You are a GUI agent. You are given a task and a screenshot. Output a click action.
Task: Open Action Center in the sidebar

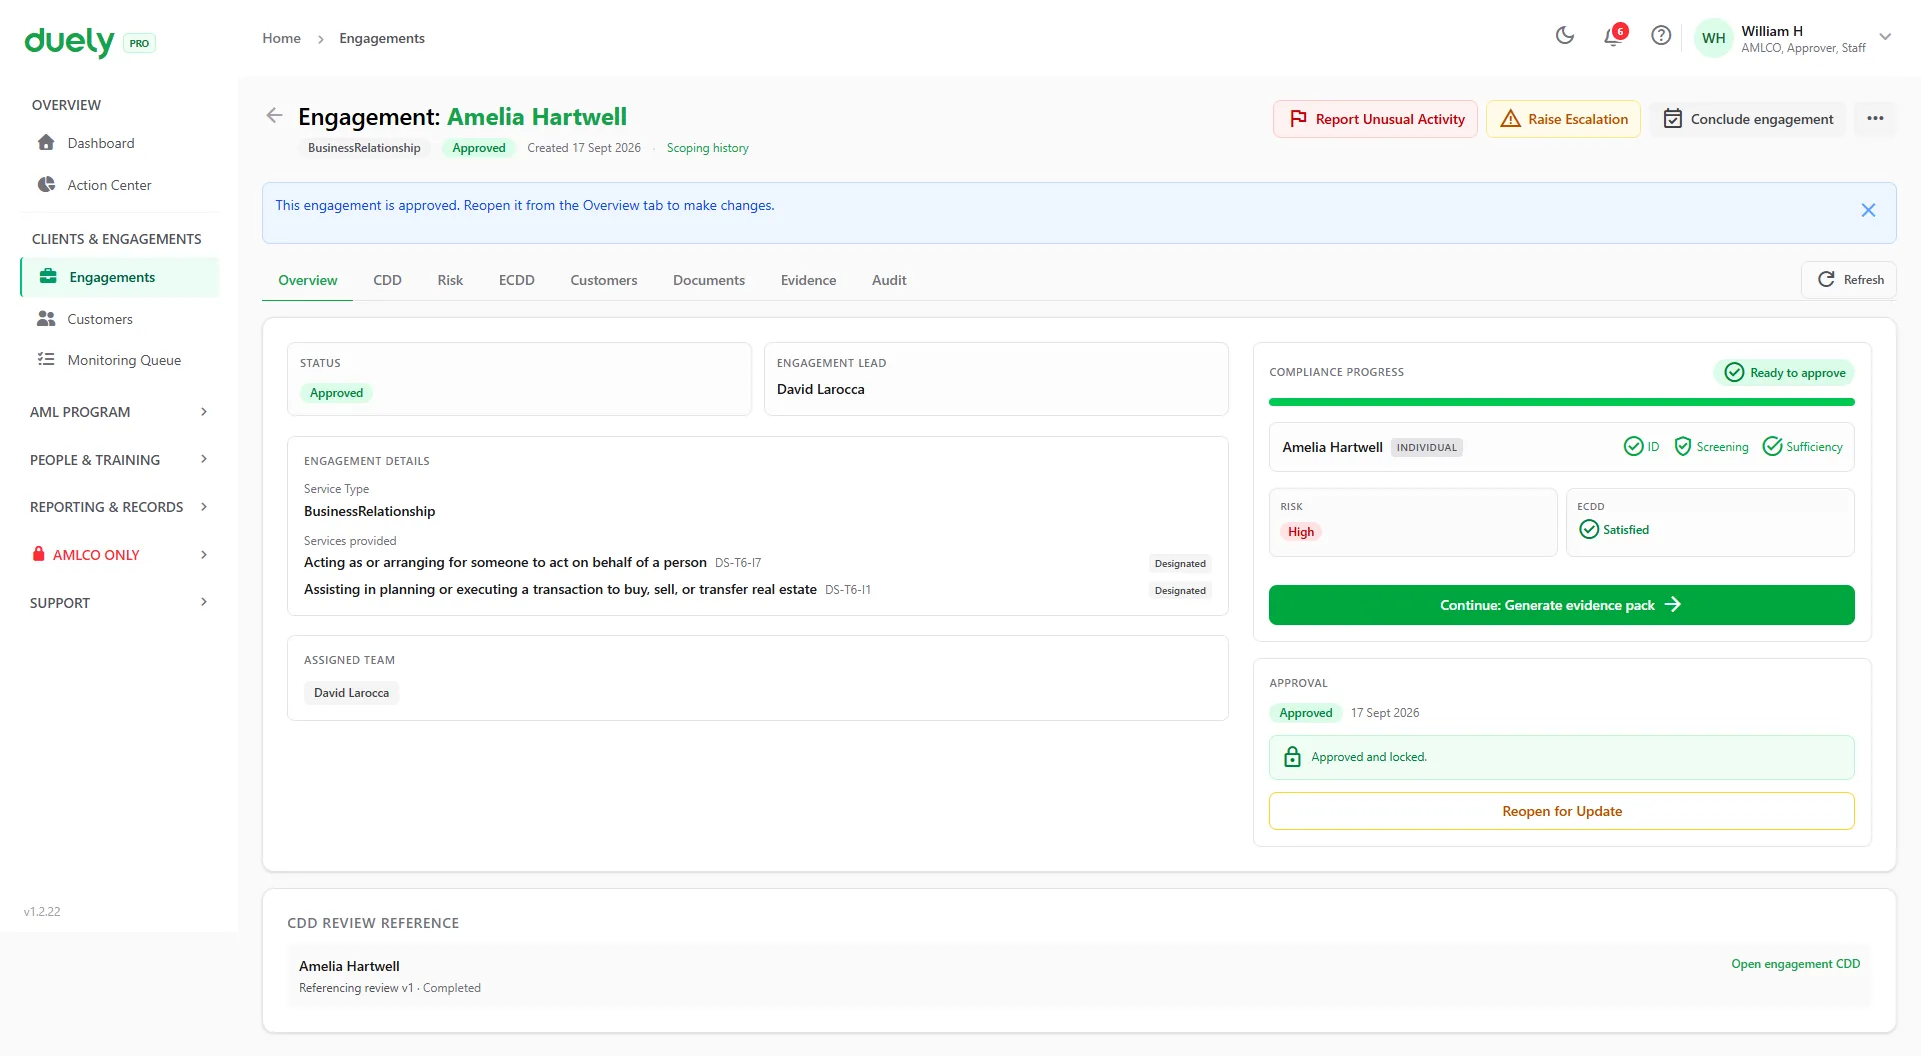click(x=120, y=185)
